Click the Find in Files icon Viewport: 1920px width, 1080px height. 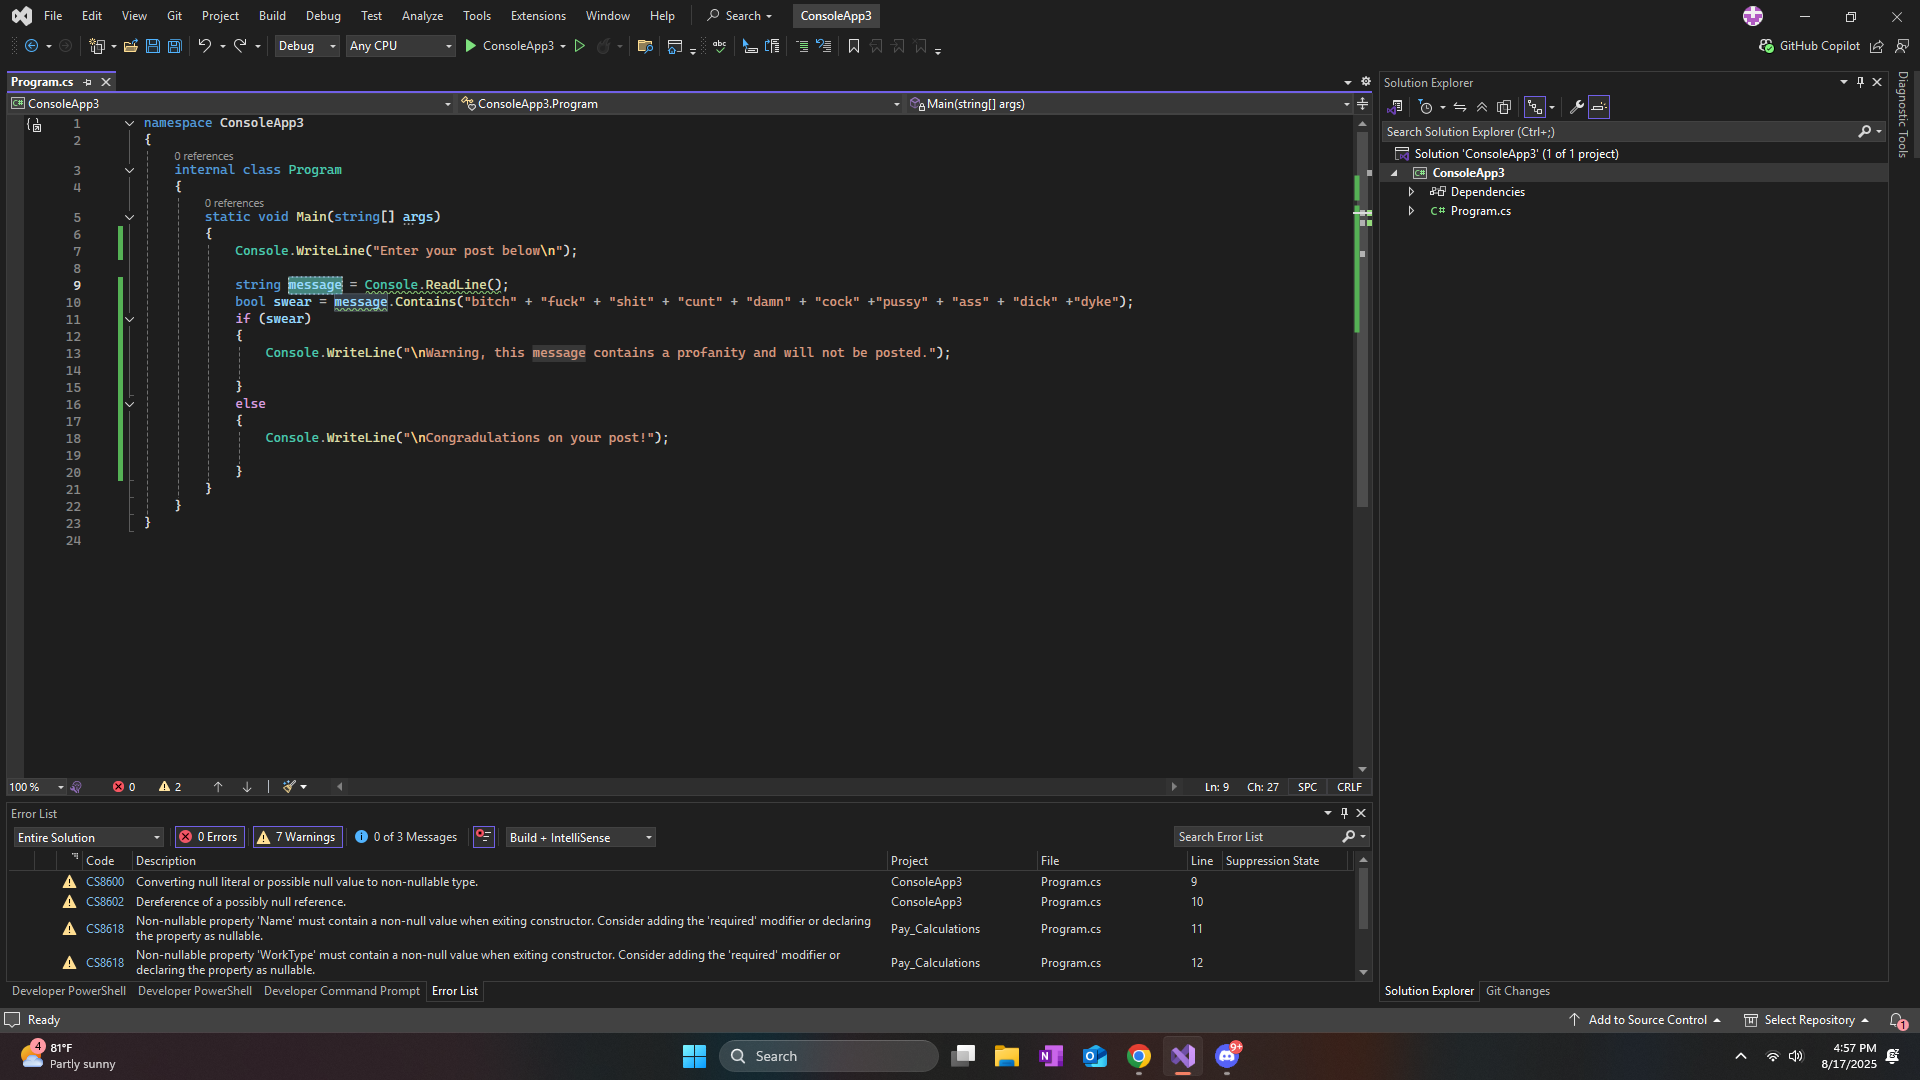coord(645,46)
